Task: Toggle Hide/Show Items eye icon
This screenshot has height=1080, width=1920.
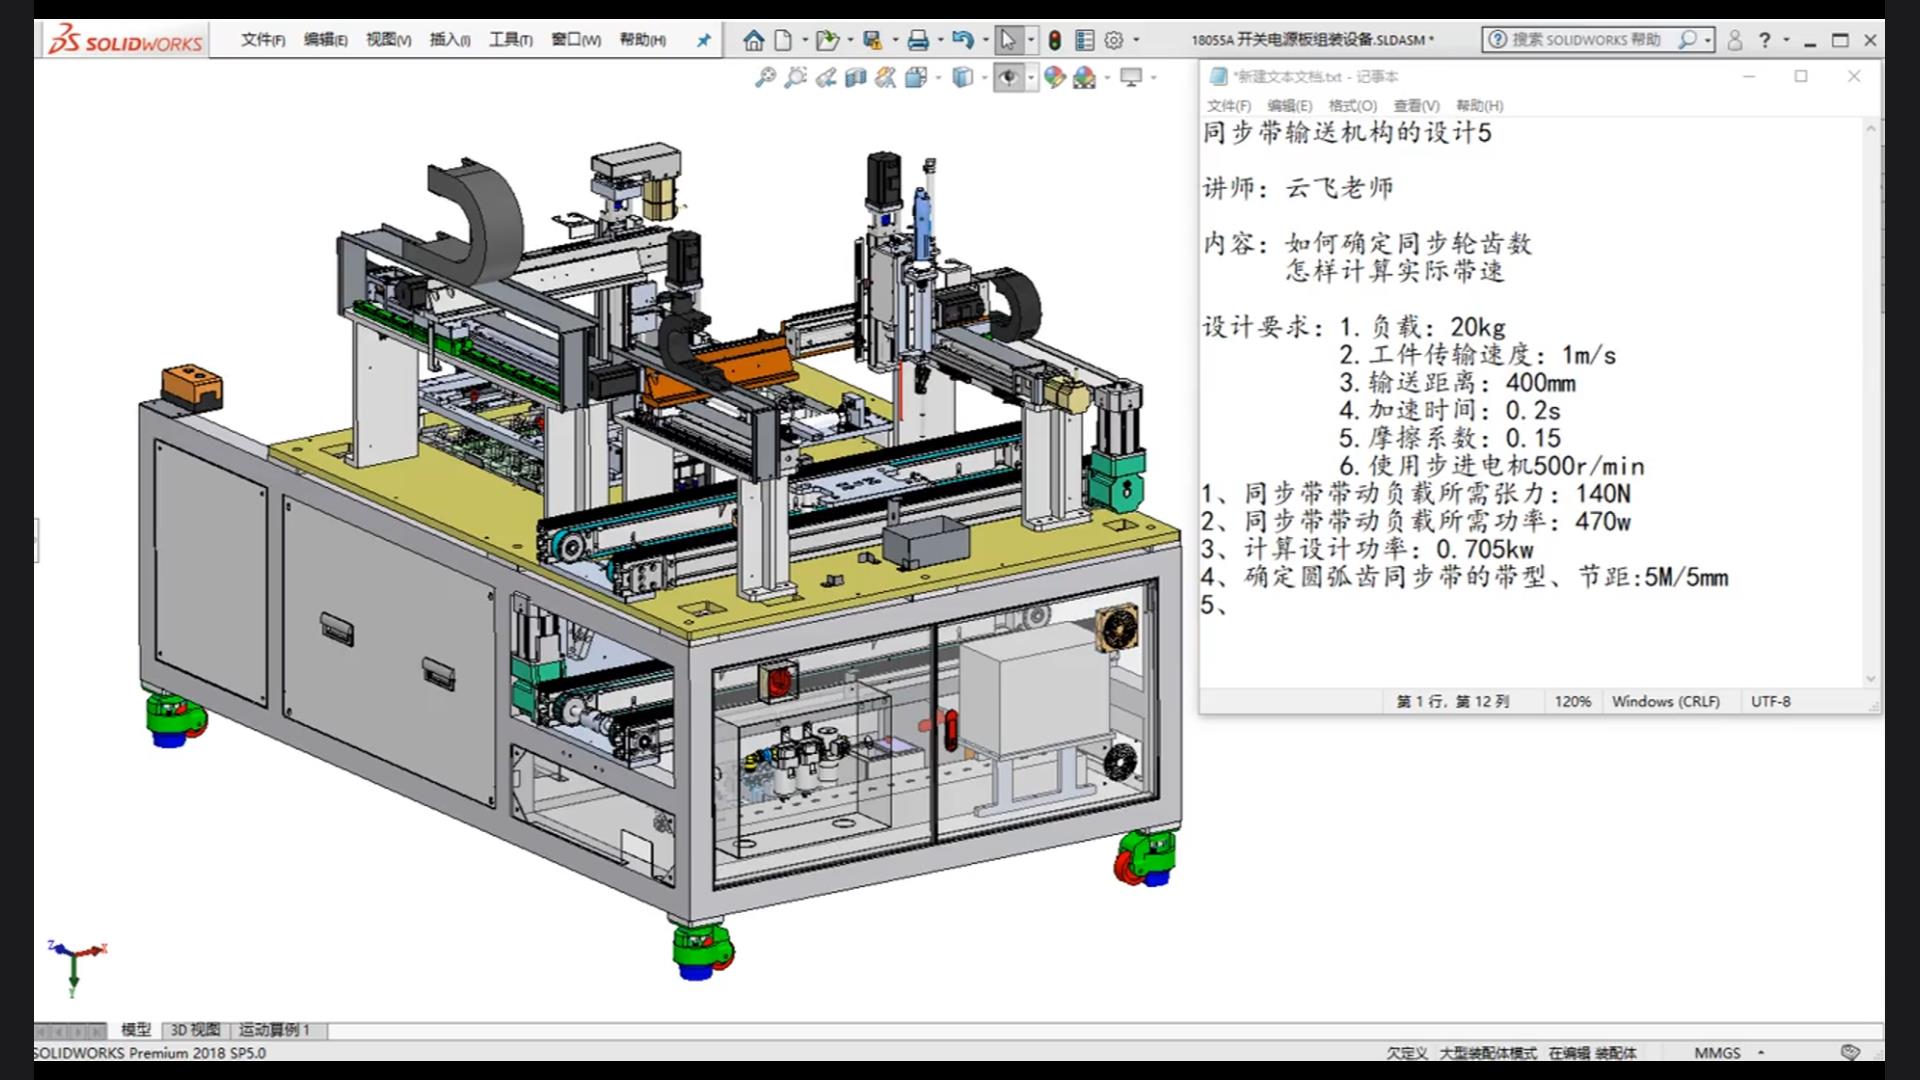Action: (1008, 77)
